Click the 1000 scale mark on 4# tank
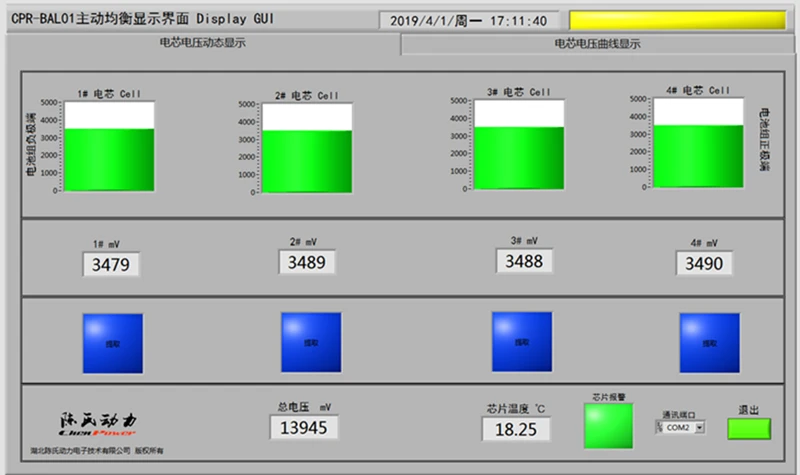The width and height of the screenshot is (800, 475). [x=638, y=169]
